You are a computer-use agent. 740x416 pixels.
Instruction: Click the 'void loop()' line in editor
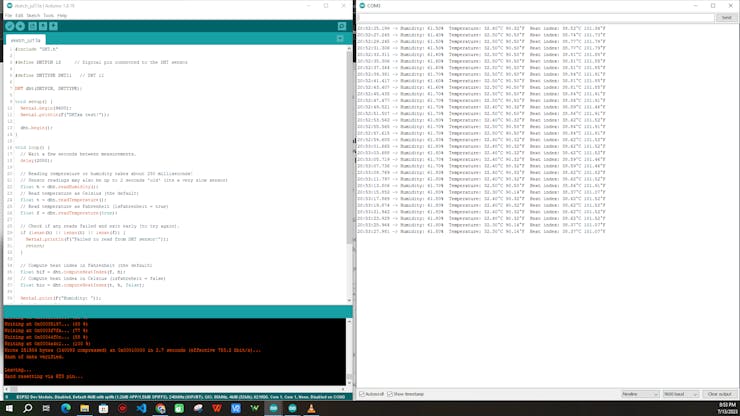[32, 147]
